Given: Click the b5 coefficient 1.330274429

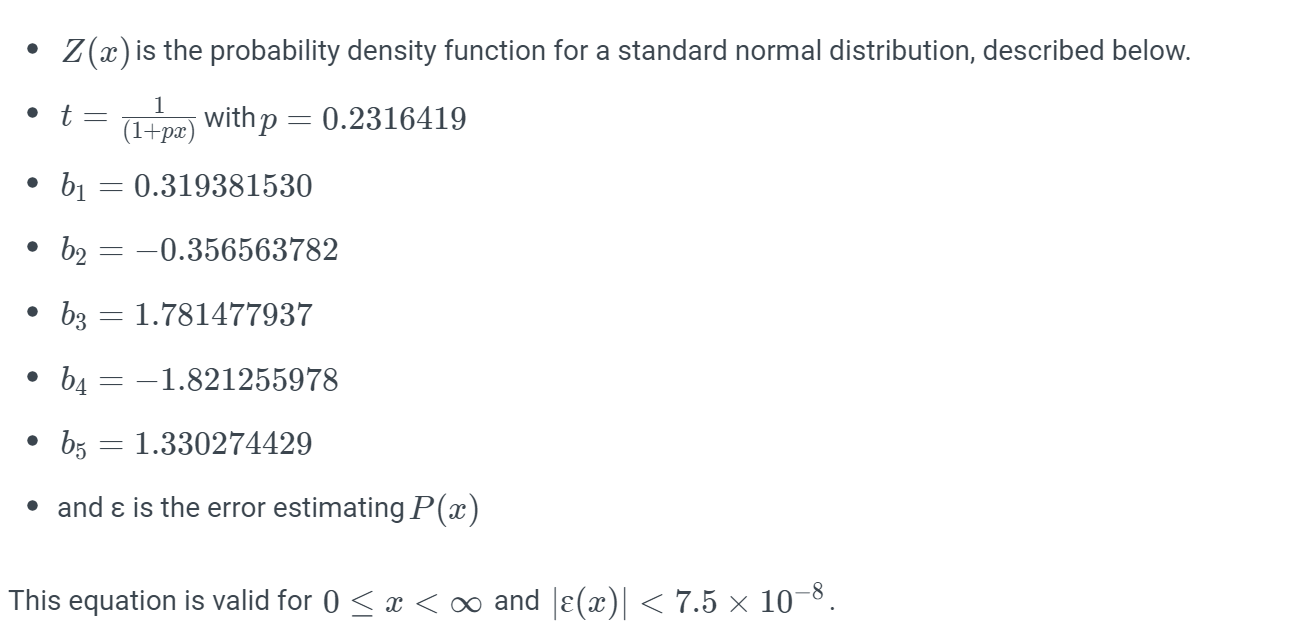Looking at the screenshot, I should coord(222,444).
